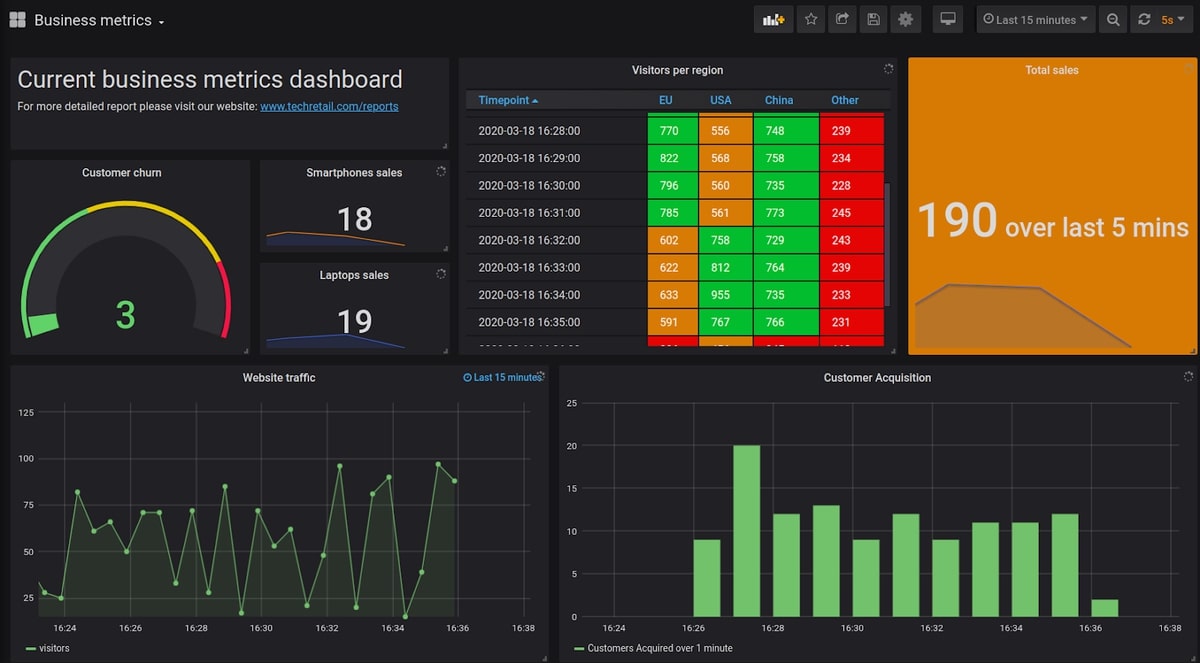1200x663 pixels.
Task: Open the share dashboard icon
Action: click(842, 19)
